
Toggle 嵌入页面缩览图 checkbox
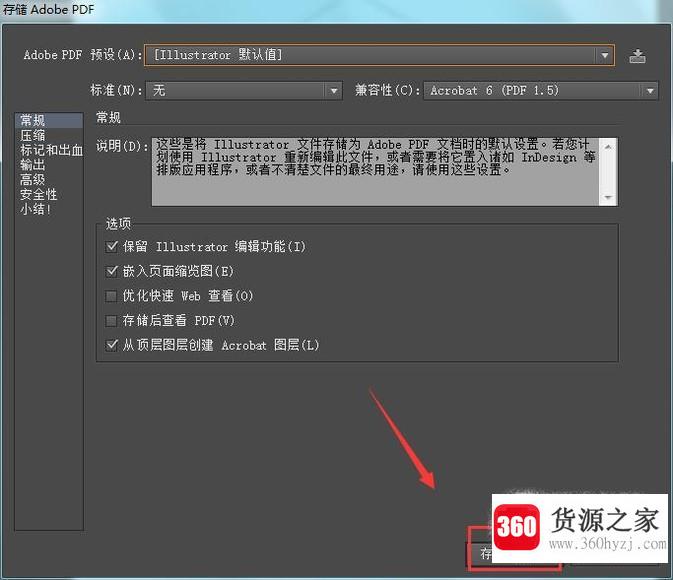111,271
